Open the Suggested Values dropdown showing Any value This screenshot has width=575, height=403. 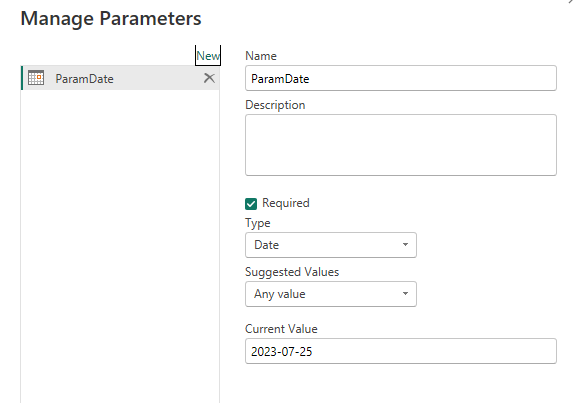click(331, 294)
